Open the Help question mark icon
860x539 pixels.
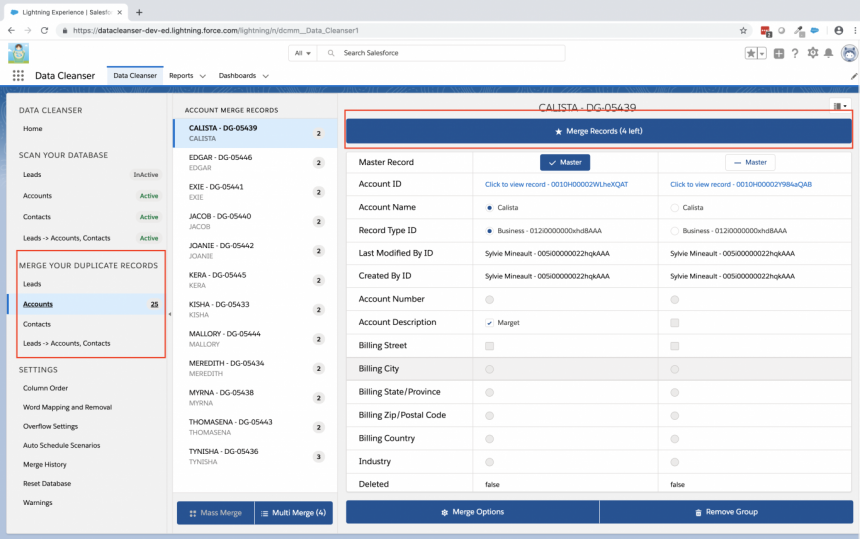pos(795,53)
